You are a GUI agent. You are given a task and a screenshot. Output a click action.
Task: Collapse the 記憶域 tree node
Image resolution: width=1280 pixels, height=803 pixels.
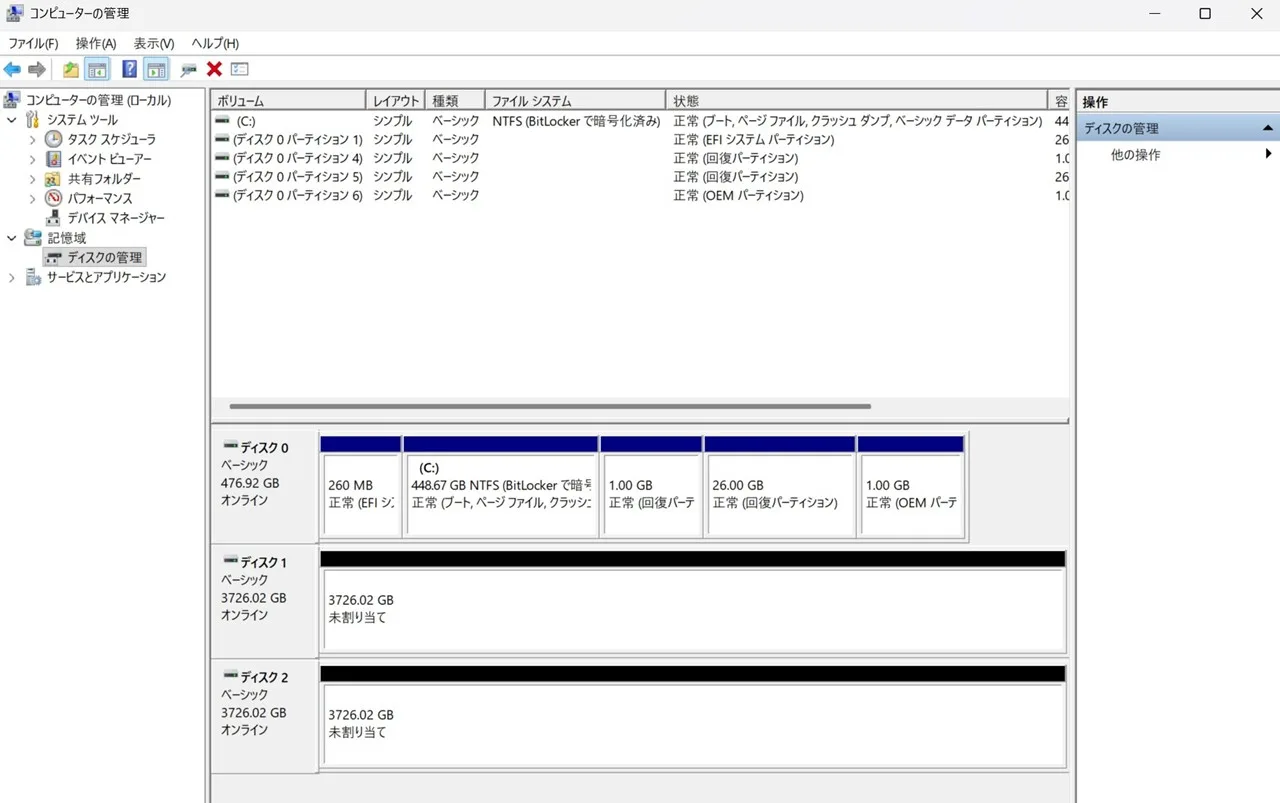click(x=12, y=238)
